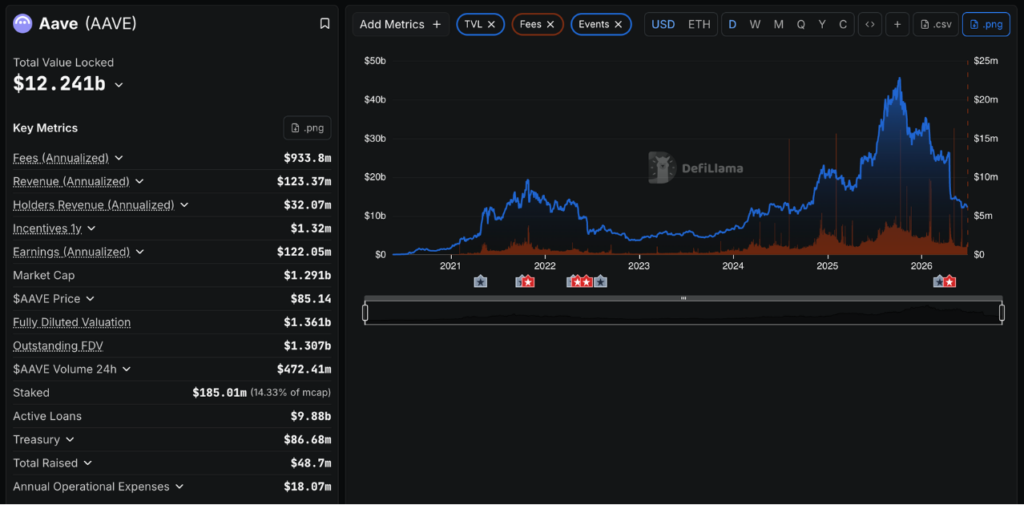Click the $25m right axis label

[985, 61]
